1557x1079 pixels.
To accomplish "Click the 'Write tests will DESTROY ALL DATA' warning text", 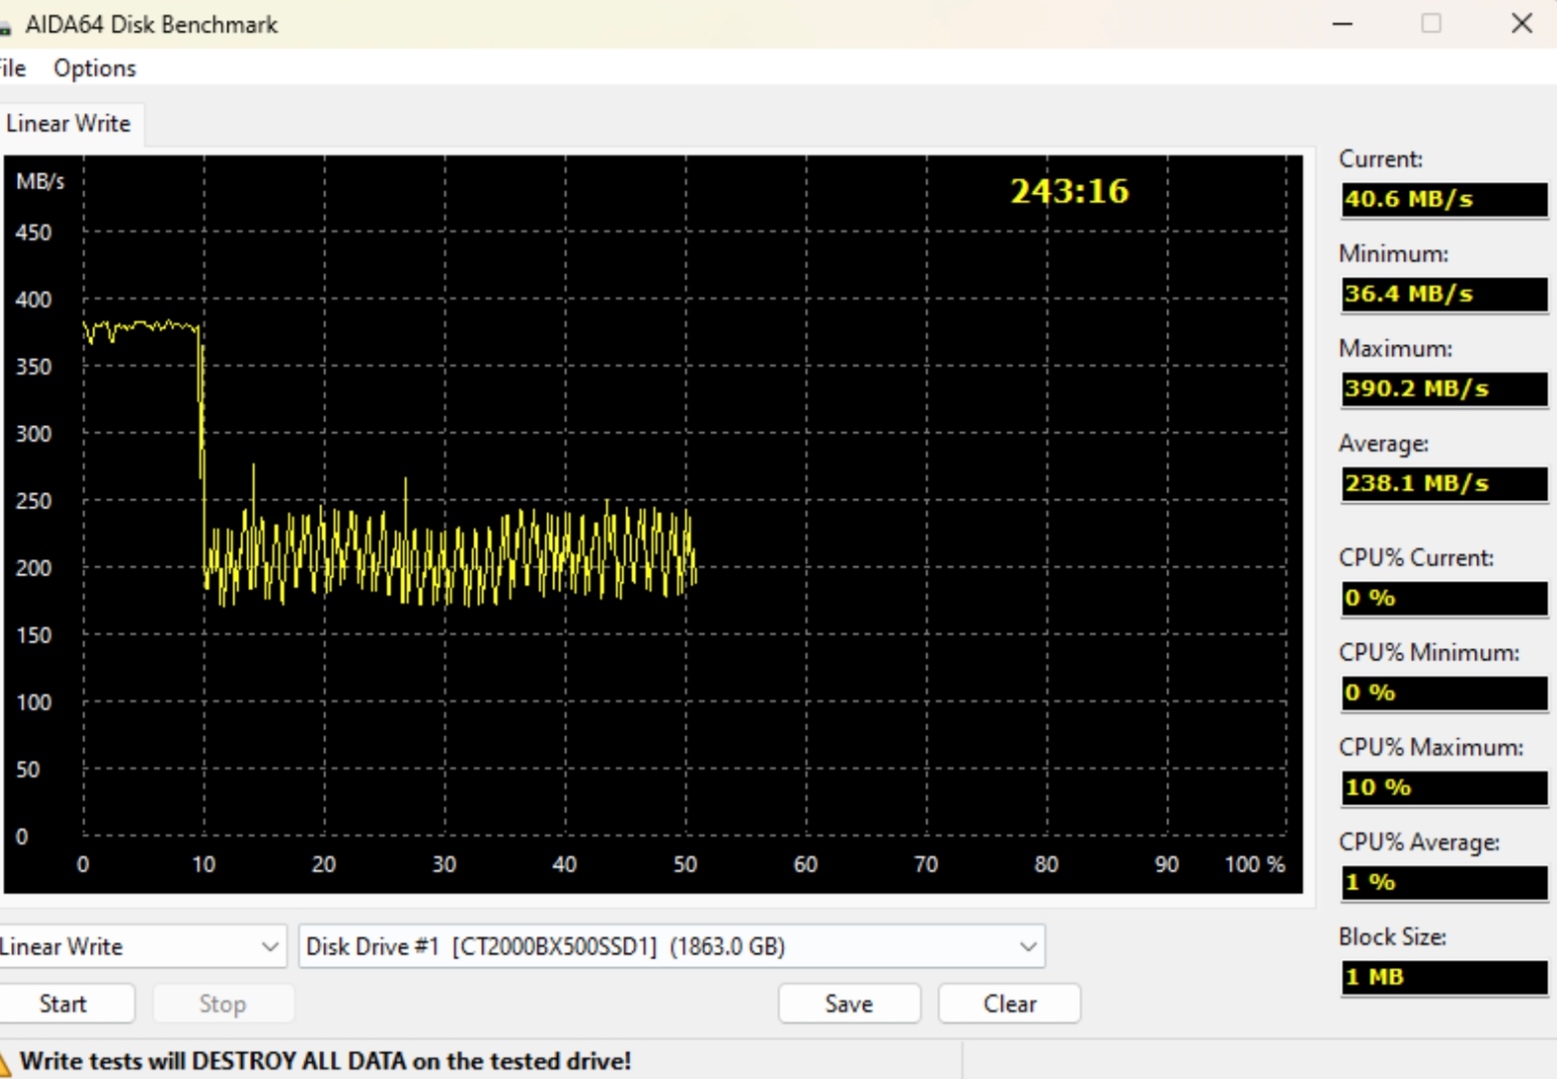I will point(325,1061).
